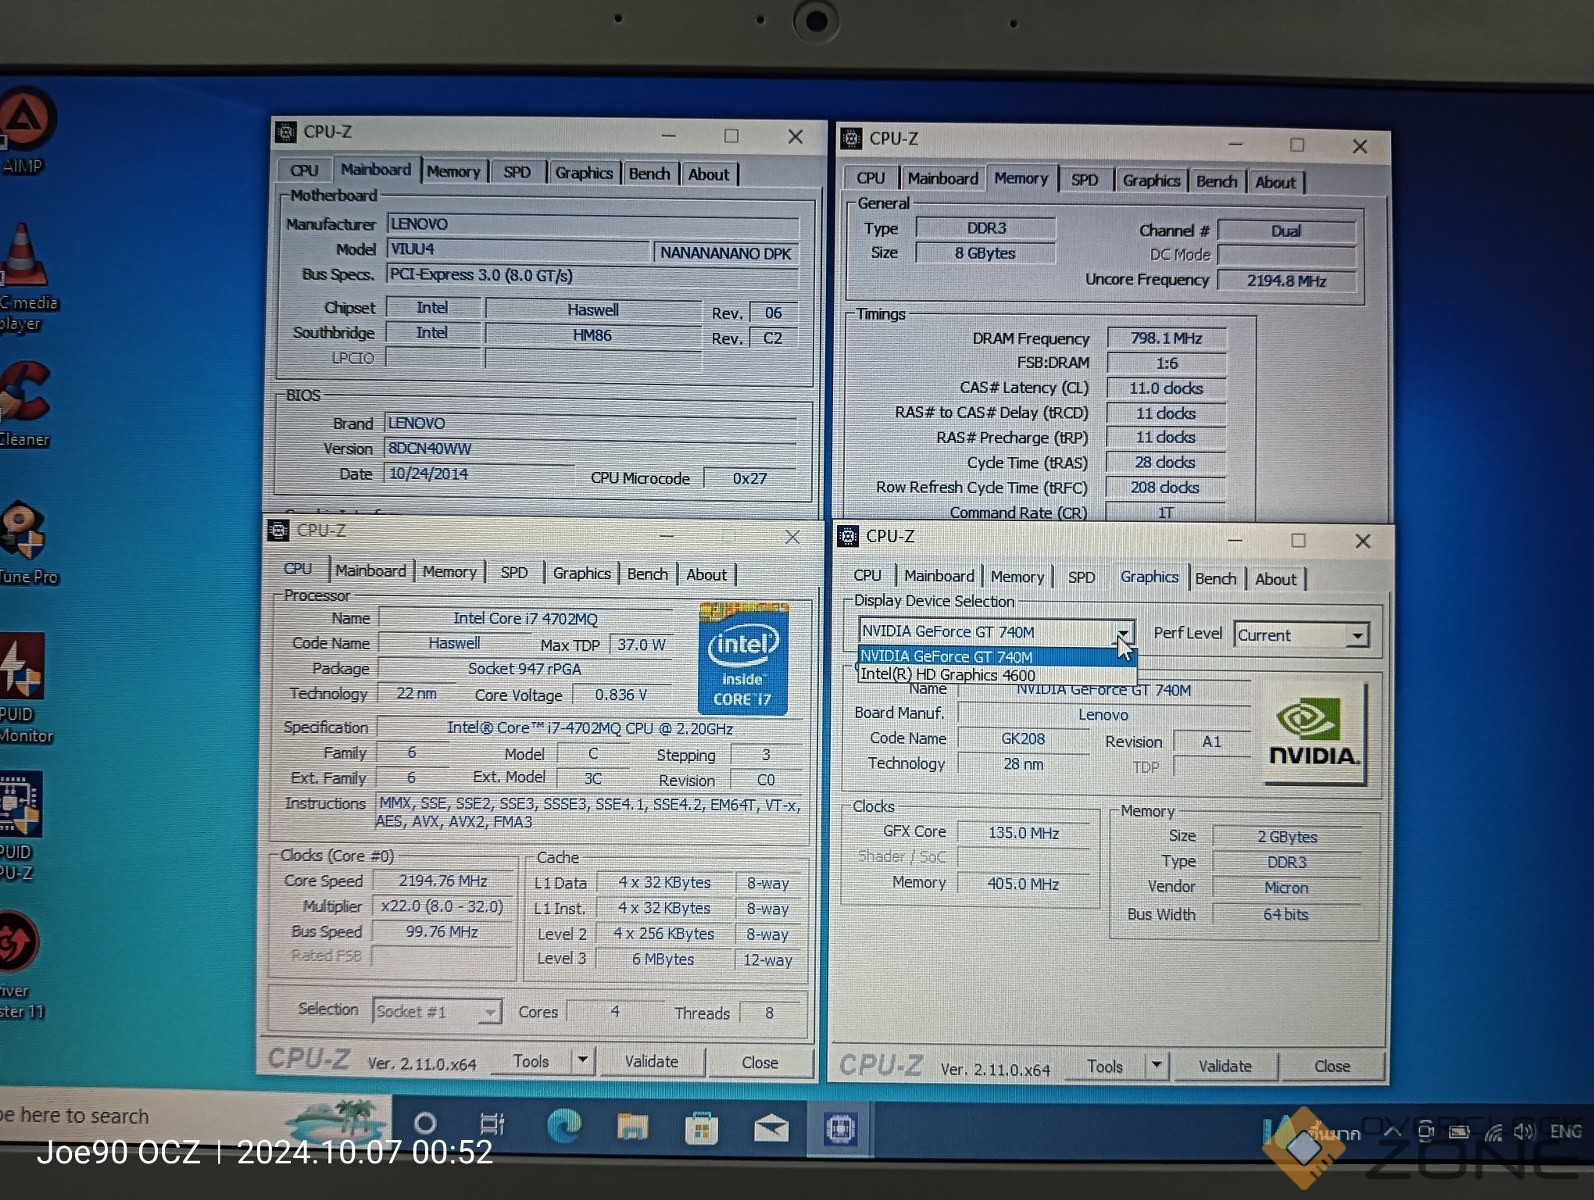
Task: Expand Tools arrow in CPU window
Action: click(x=582, y=1059)
